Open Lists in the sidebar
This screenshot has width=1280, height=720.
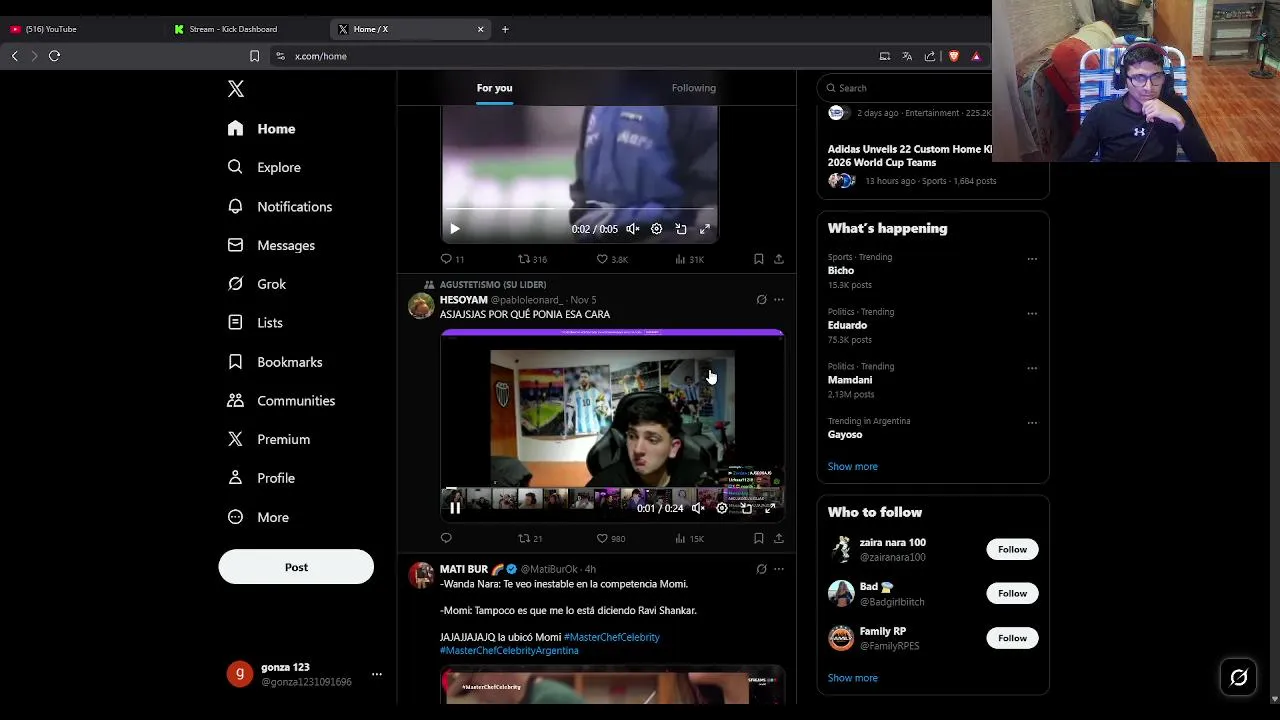pyautogui.click(x=255, y=323)
